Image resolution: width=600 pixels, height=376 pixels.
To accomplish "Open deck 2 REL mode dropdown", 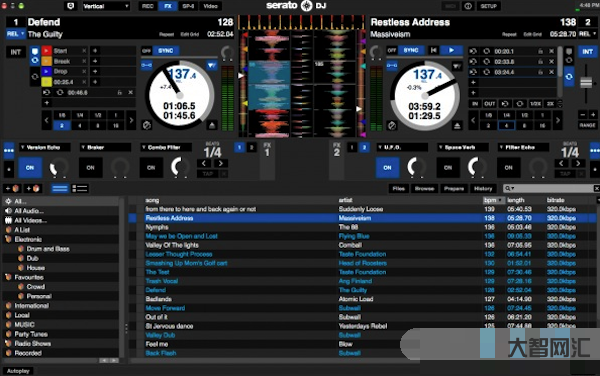I will (587, 34).
